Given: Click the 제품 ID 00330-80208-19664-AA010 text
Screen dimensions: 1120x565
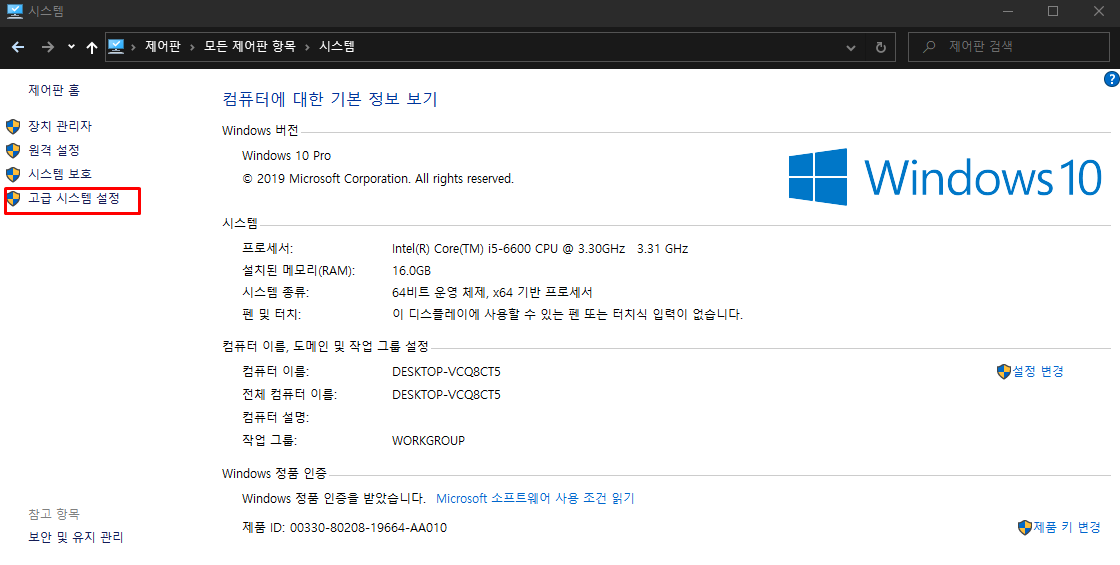Looking at the screenshot, I should 344,529.
